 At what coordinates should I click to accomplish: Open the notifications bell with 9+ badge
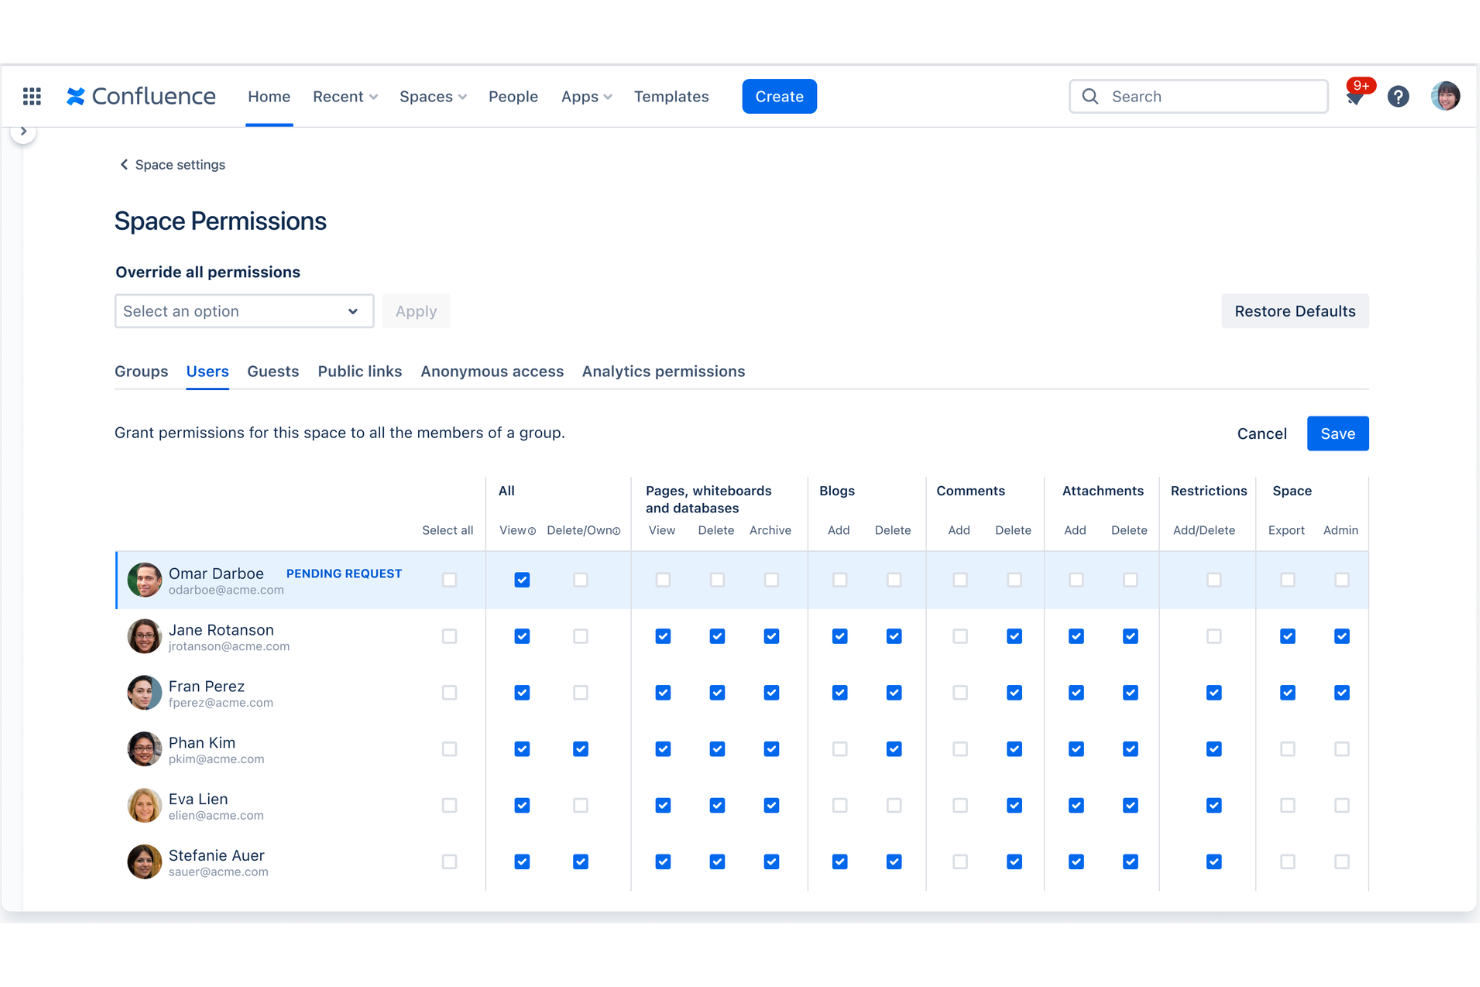coord(1355,96)
